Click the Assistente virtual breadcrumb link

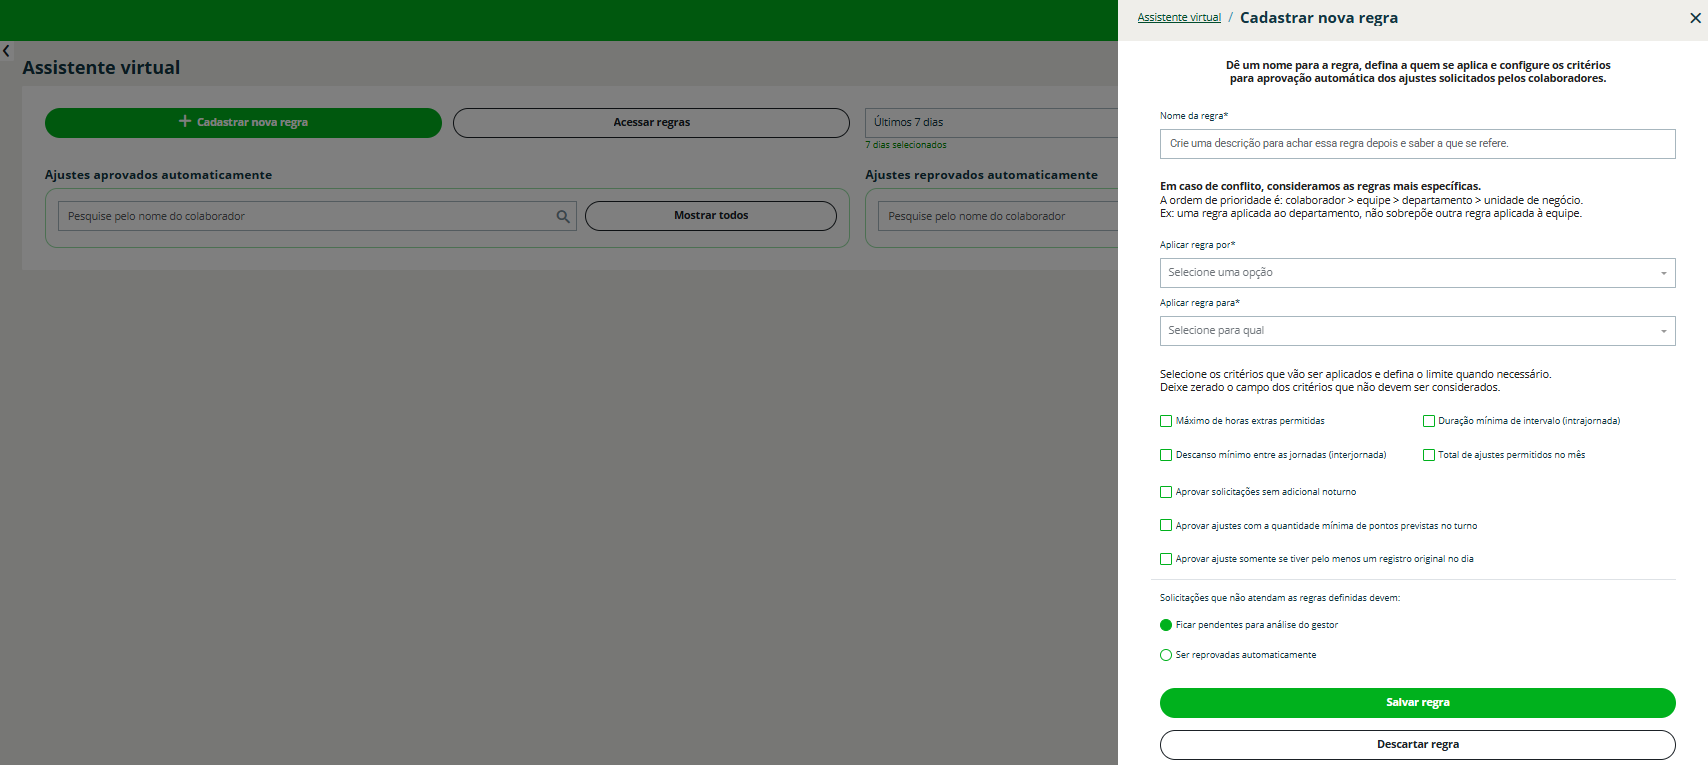1179,18
